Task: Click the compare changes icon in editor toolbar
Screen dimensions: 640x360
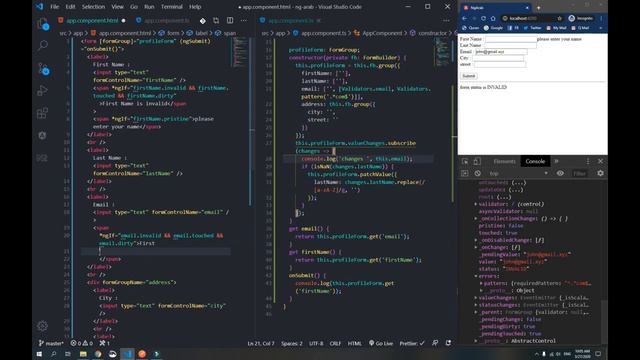Action: 216,20
